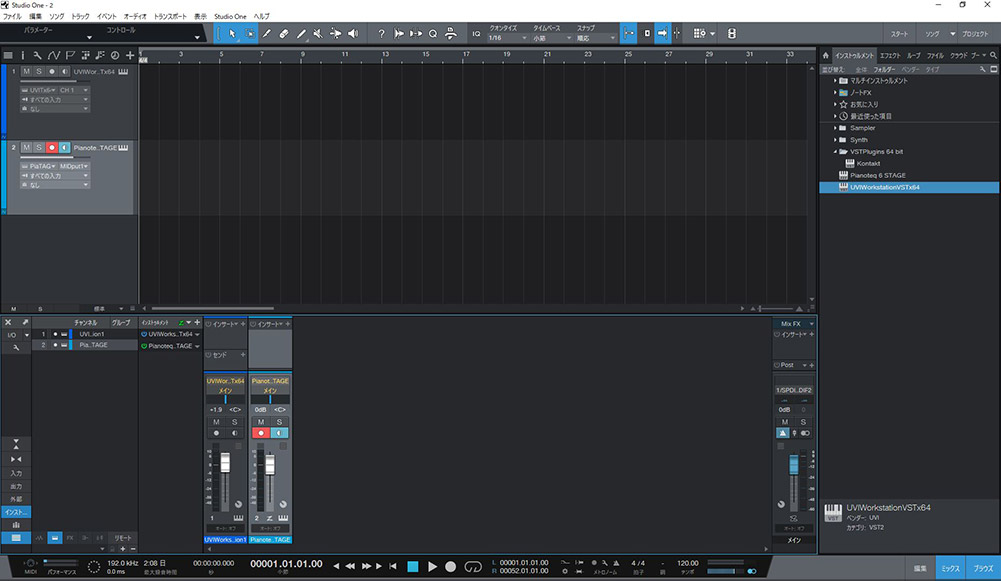This screenshot has width=1001, height=581.
Task: Select the Paint (pencil) tool
Action: click(x=301, y=34)
